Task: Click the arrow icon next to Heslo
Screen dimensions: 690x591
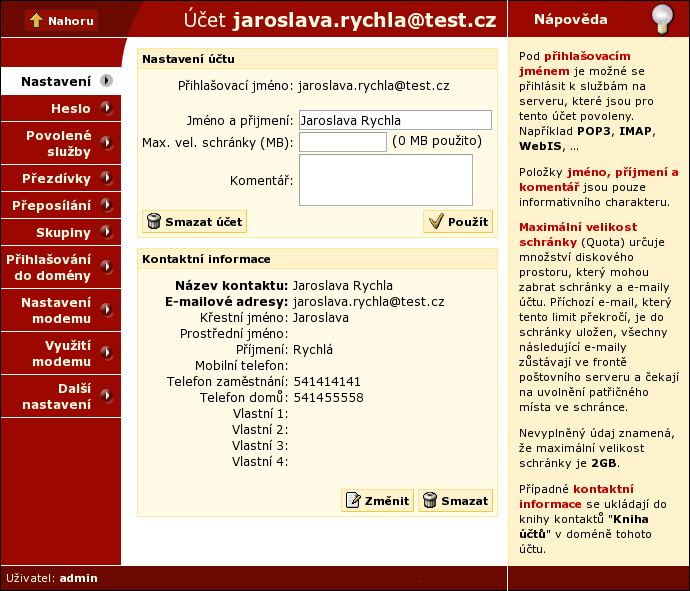Action: 106,109
